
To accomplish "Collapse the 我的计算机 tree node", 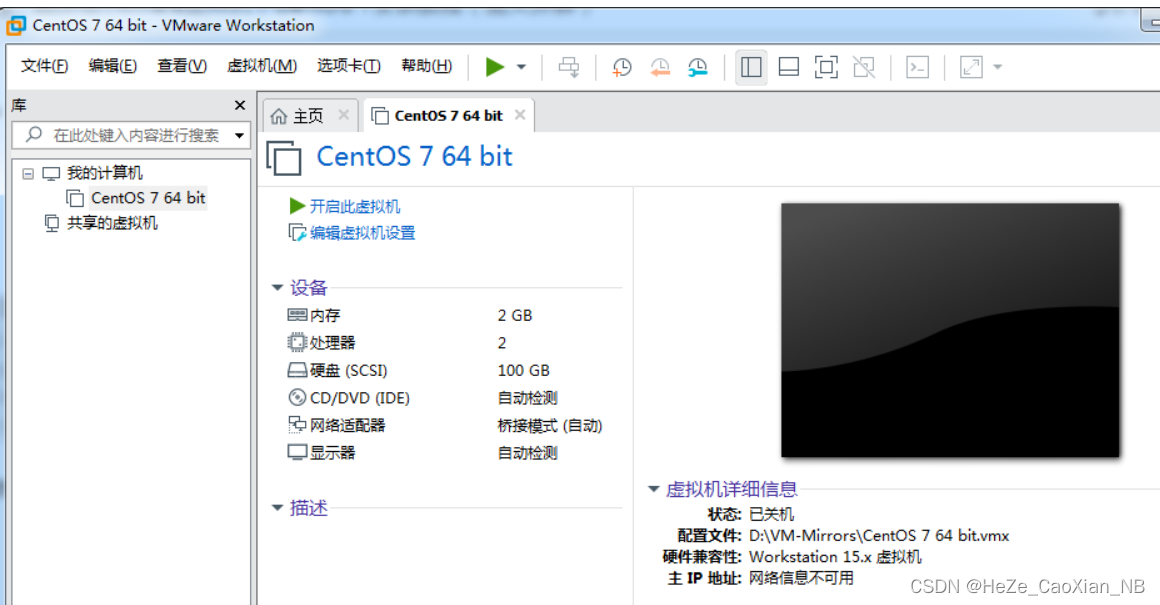I will (x=28, y=174).
